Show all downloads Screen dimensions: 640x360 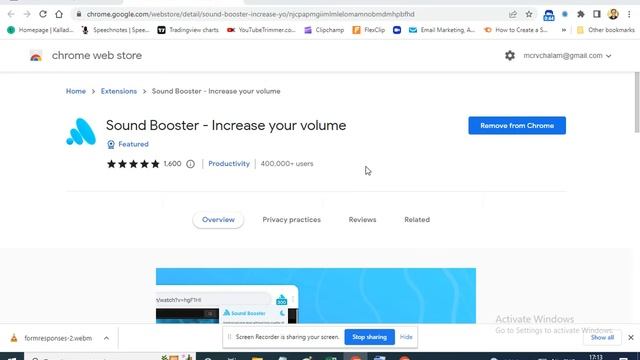pos(602,338)
